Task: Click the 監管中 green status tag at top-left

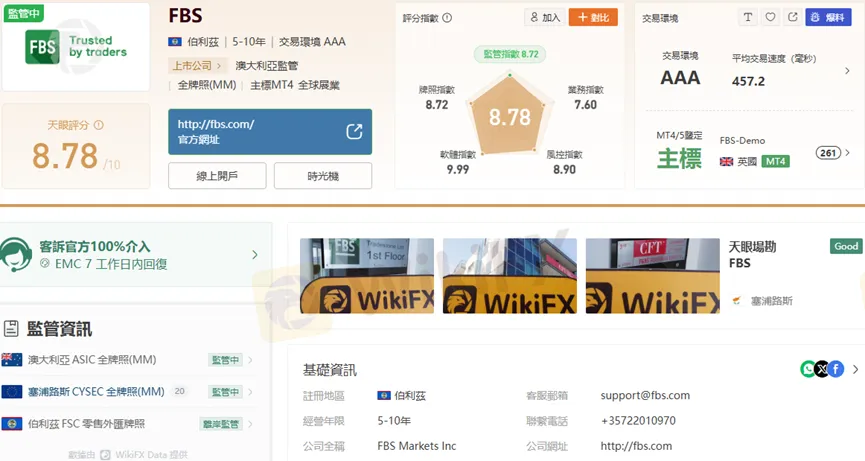Action: click(24, 13)
